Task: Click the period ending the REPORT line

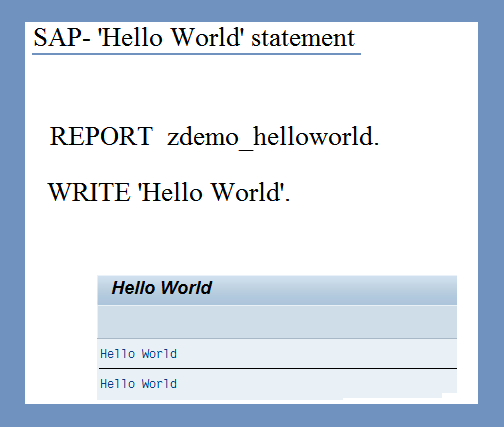Action: [376, 144]
